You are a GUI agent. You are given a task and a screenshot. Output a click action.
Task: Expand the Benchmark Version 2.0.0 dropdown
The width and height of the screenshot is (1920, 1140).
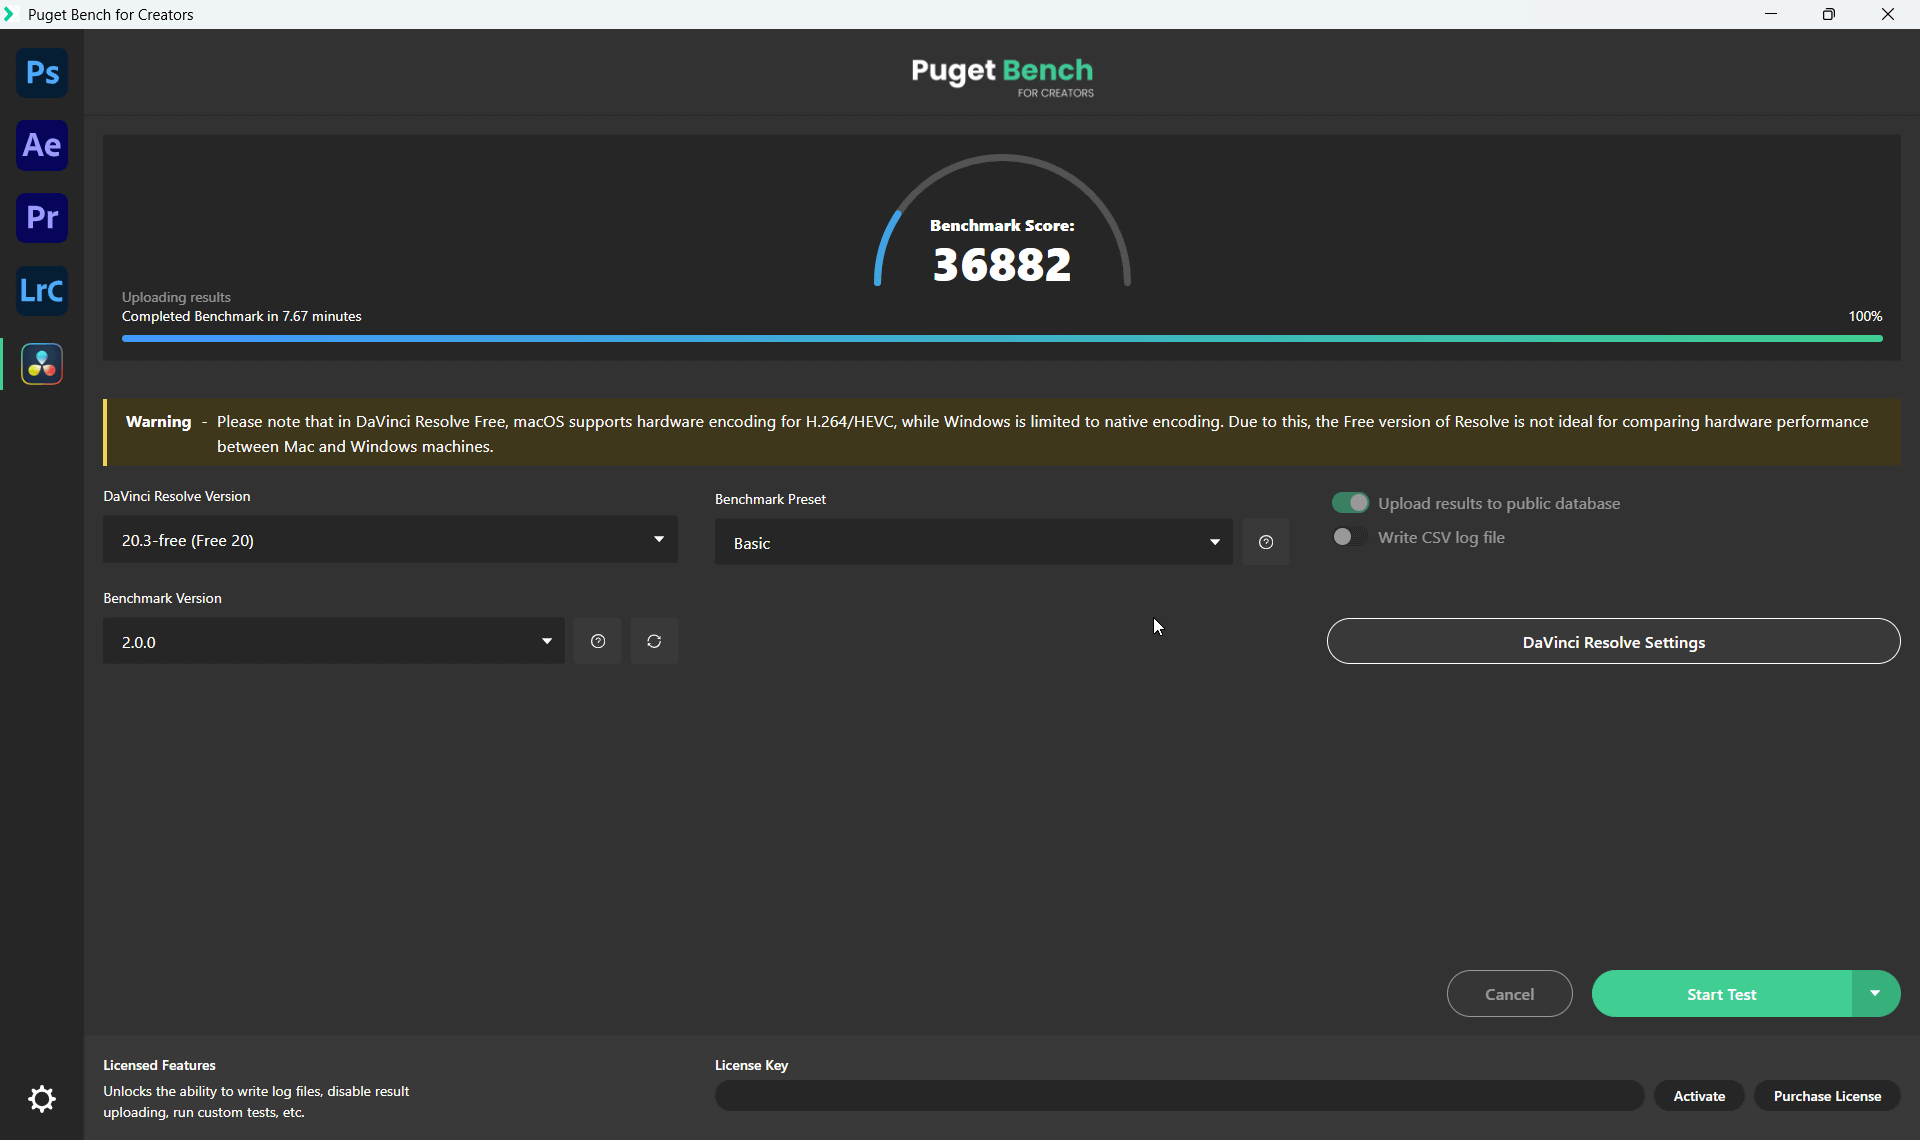point(333,641)
